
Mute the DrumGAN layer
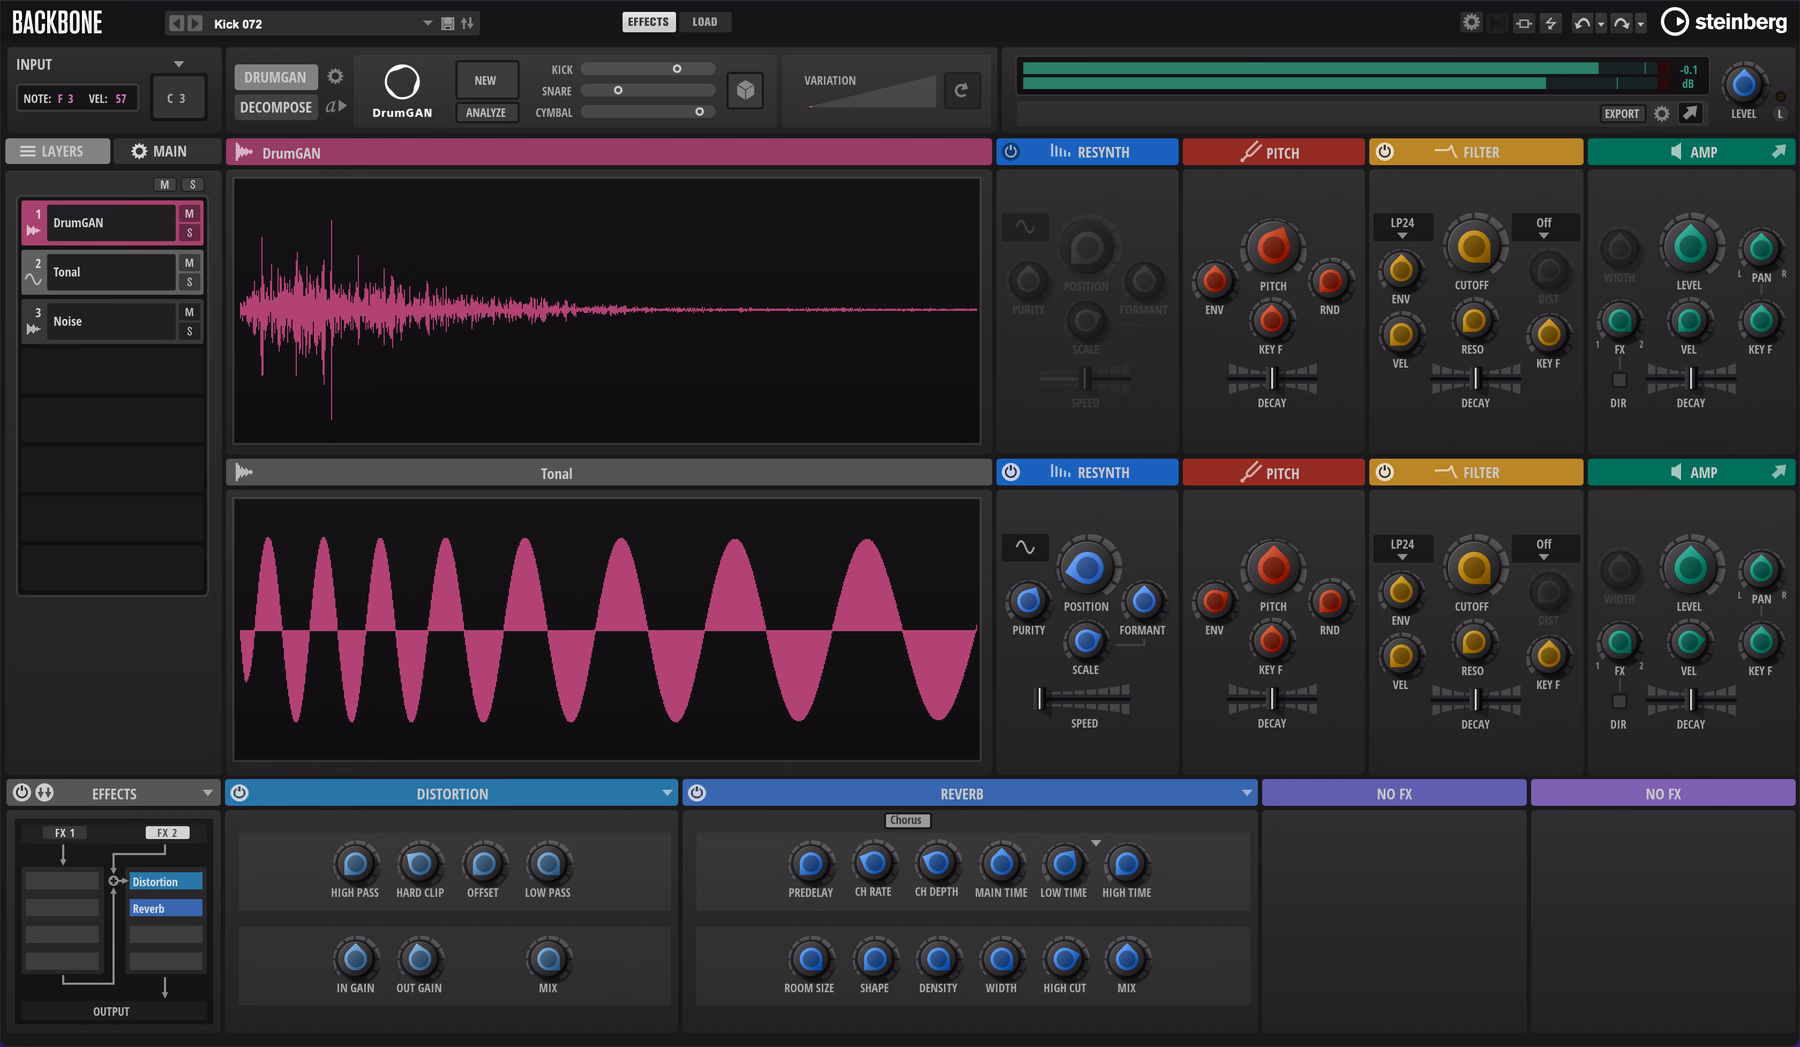[189, 213]
